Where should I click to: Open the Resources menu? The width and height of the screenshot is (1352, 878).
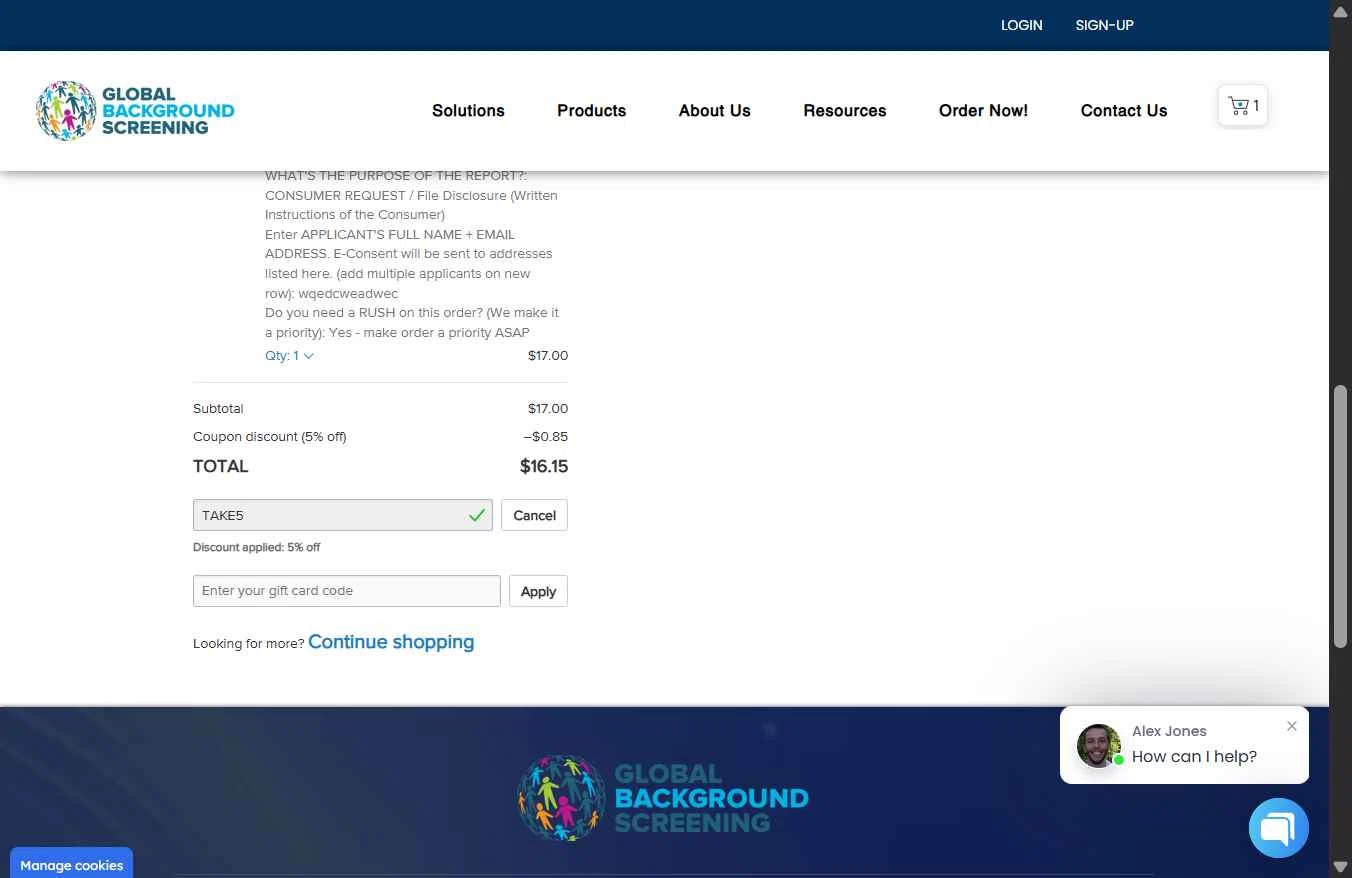click(x=844, y=111)
